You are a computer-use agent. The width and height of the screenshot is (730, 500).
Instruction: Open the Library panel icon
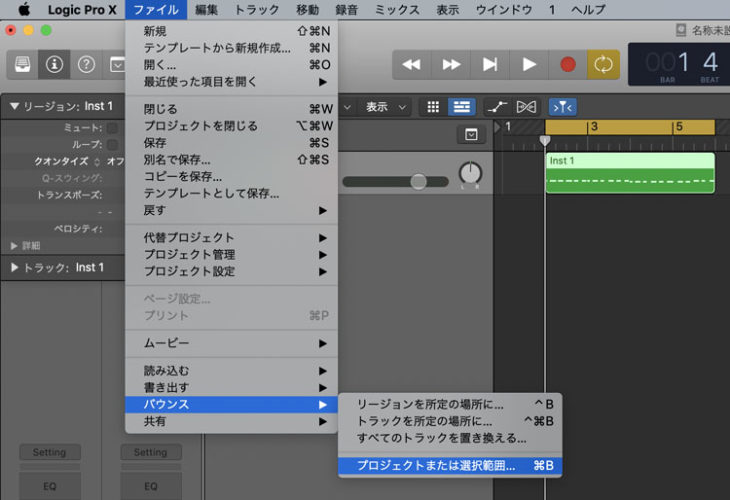coord(22,64)
